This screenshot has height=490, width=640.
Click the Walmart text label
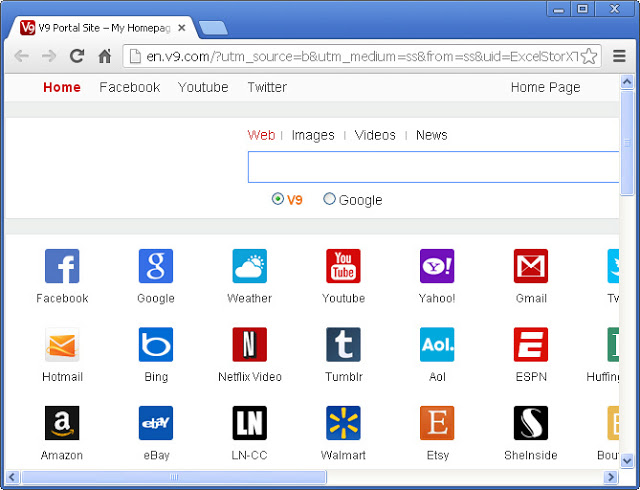343,455
